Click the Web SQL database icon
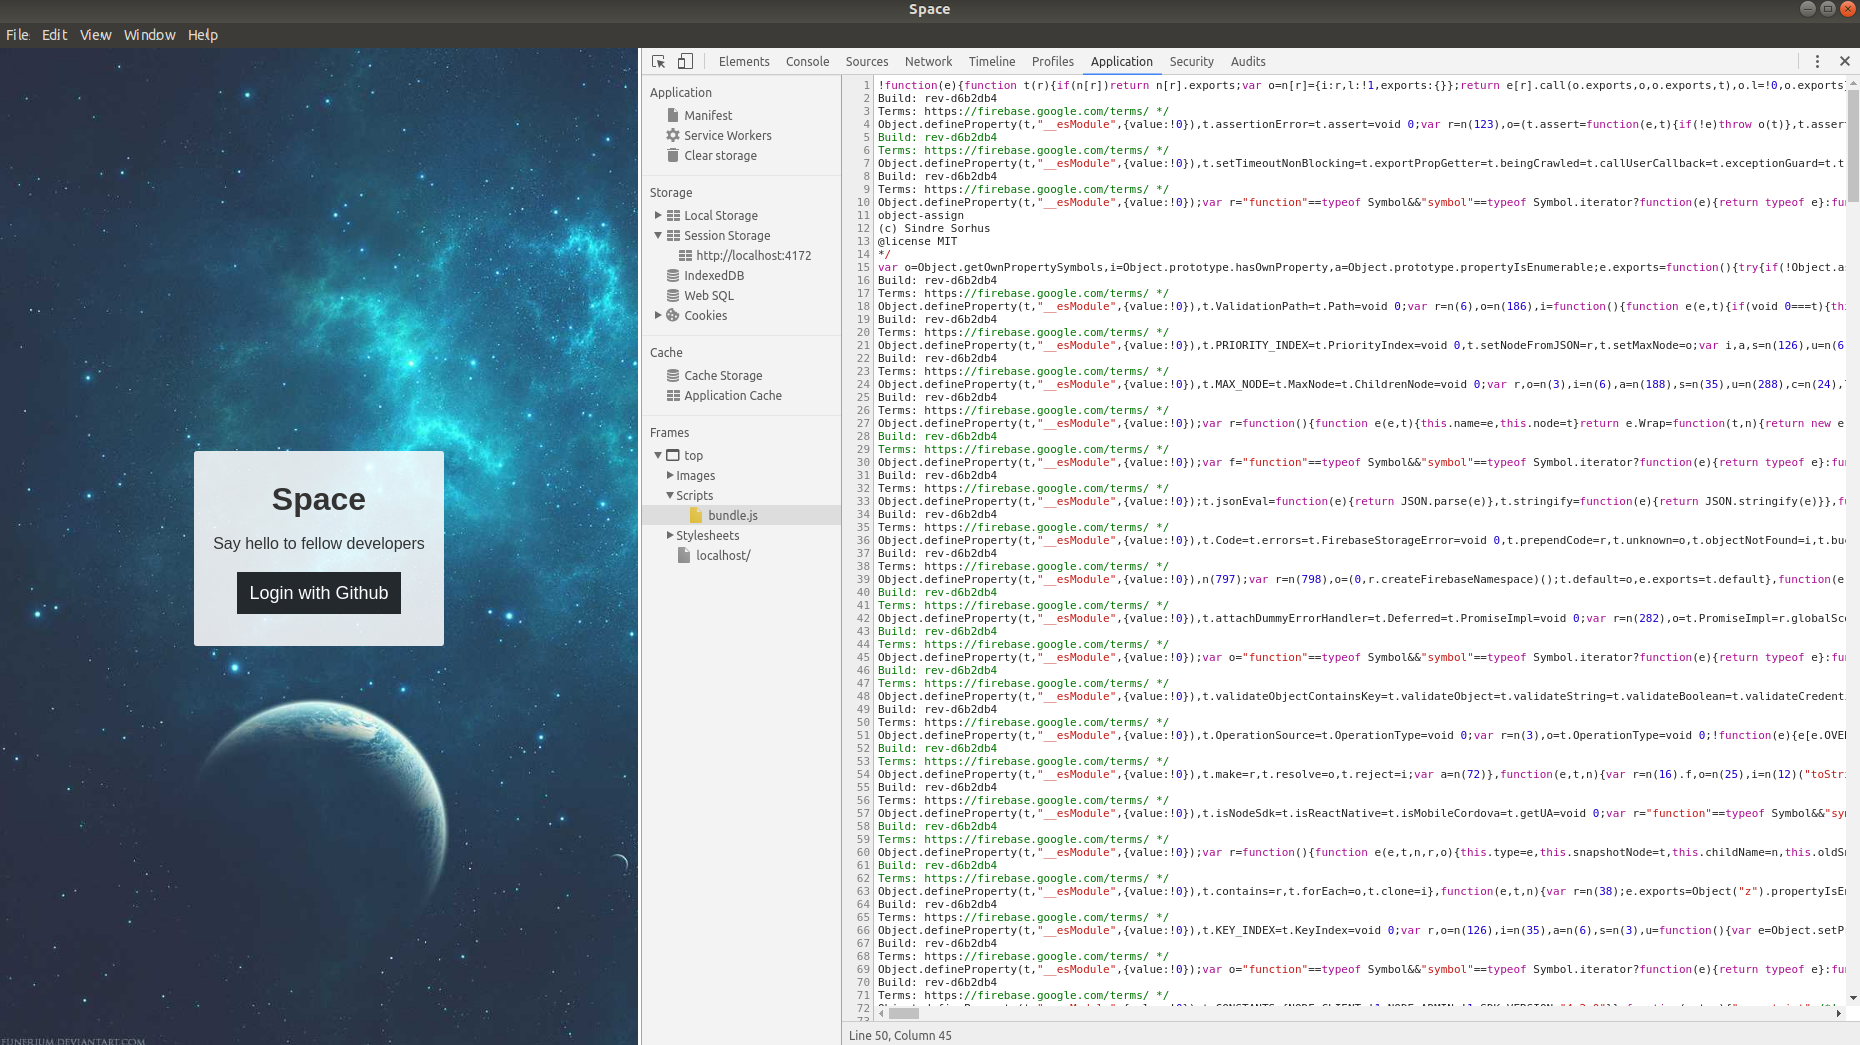 tap(673, 295)
